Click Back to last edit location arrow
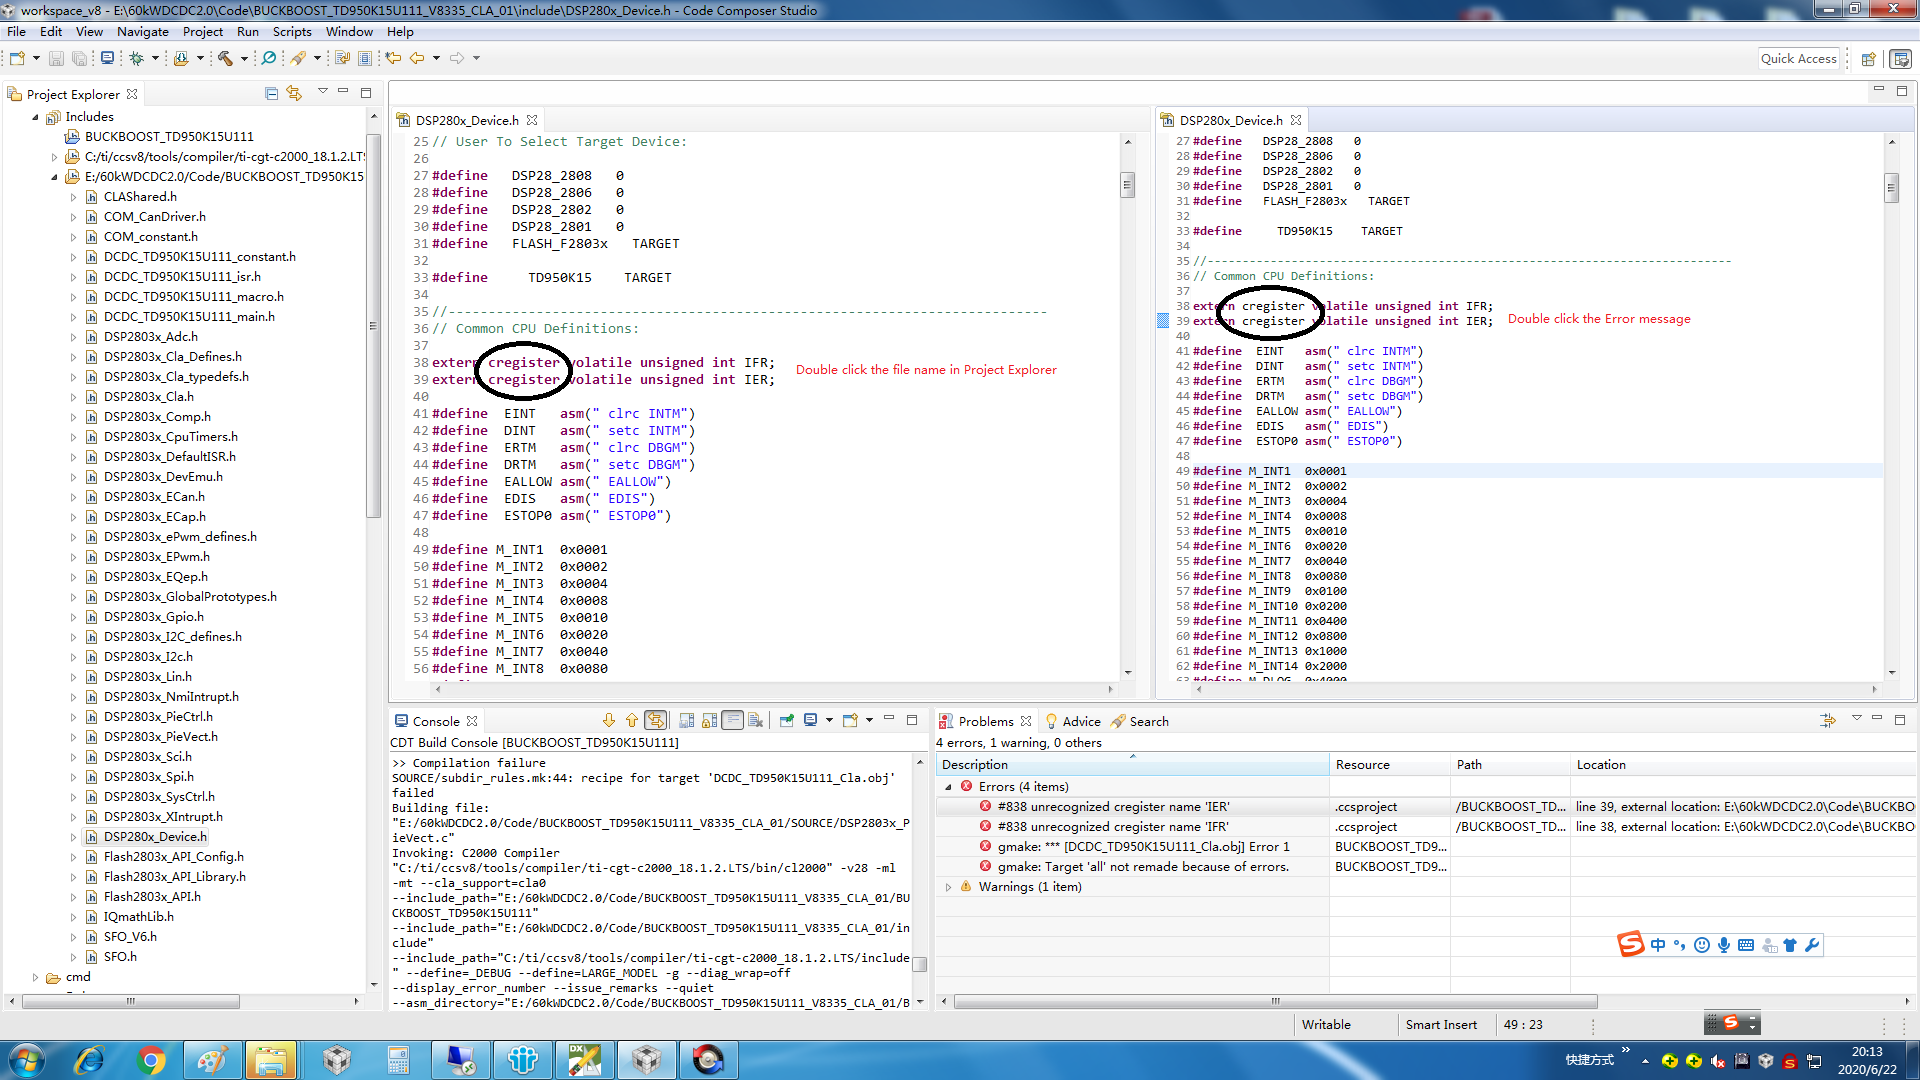Viewport: 1920px width, 1080px height. [394, 58]
